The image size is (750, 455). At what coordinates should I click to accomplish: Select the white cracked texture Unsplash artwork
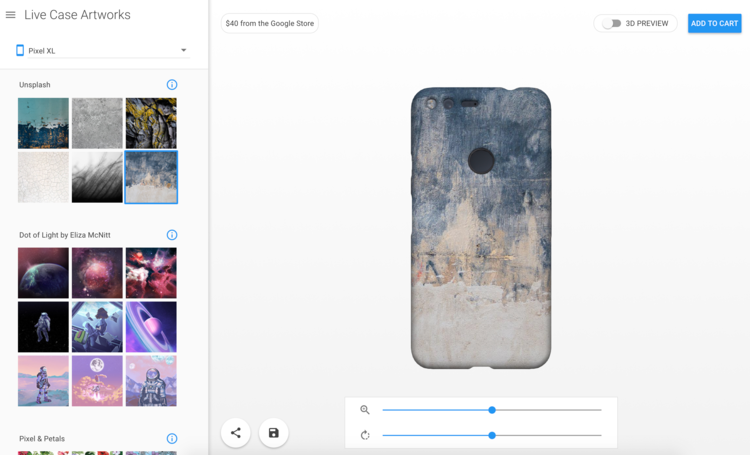(44, 177)
